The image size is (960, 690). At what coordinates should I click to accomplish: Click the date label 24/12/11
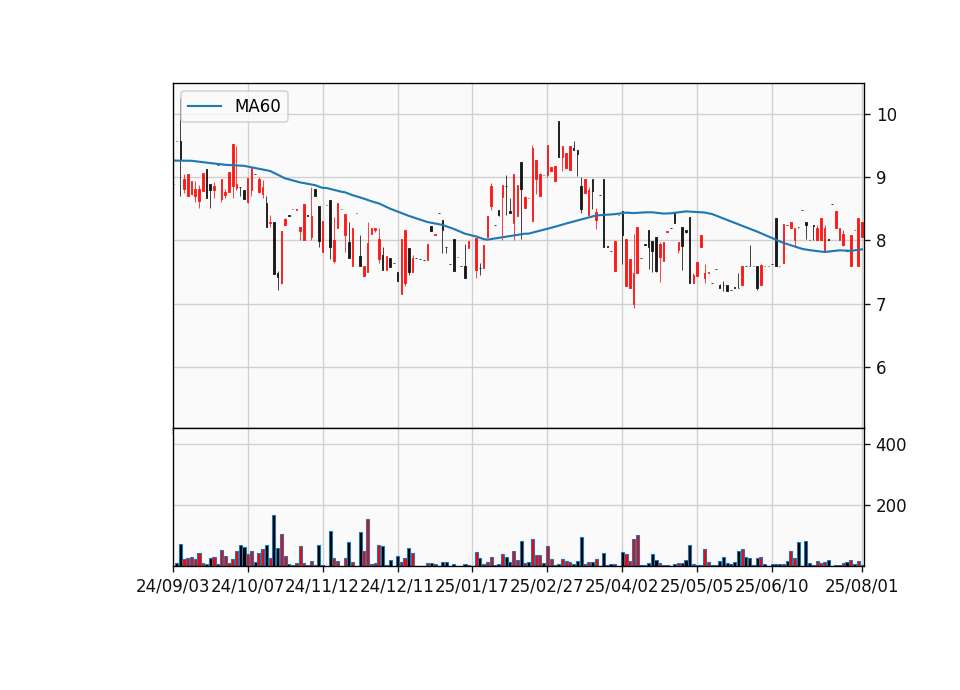(x=397, y=586)
